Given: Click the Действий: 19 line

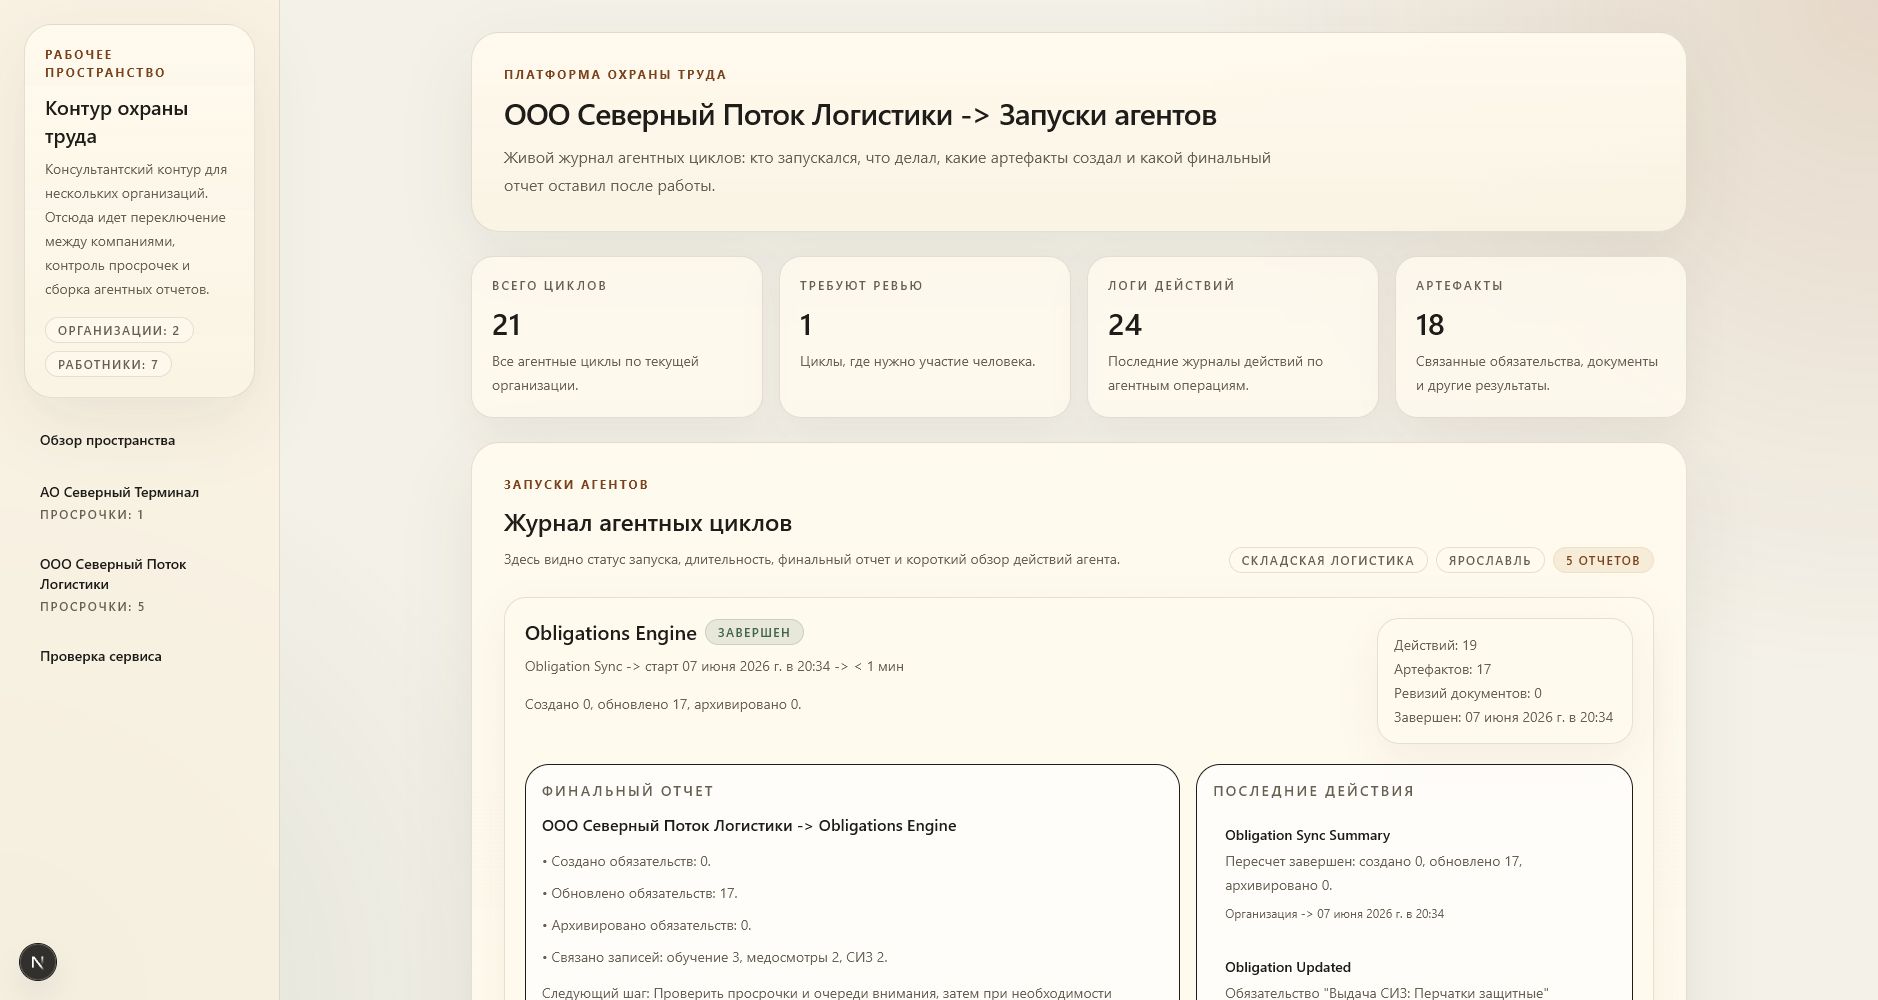Looking at the screenshot, I should (1435, 645).
